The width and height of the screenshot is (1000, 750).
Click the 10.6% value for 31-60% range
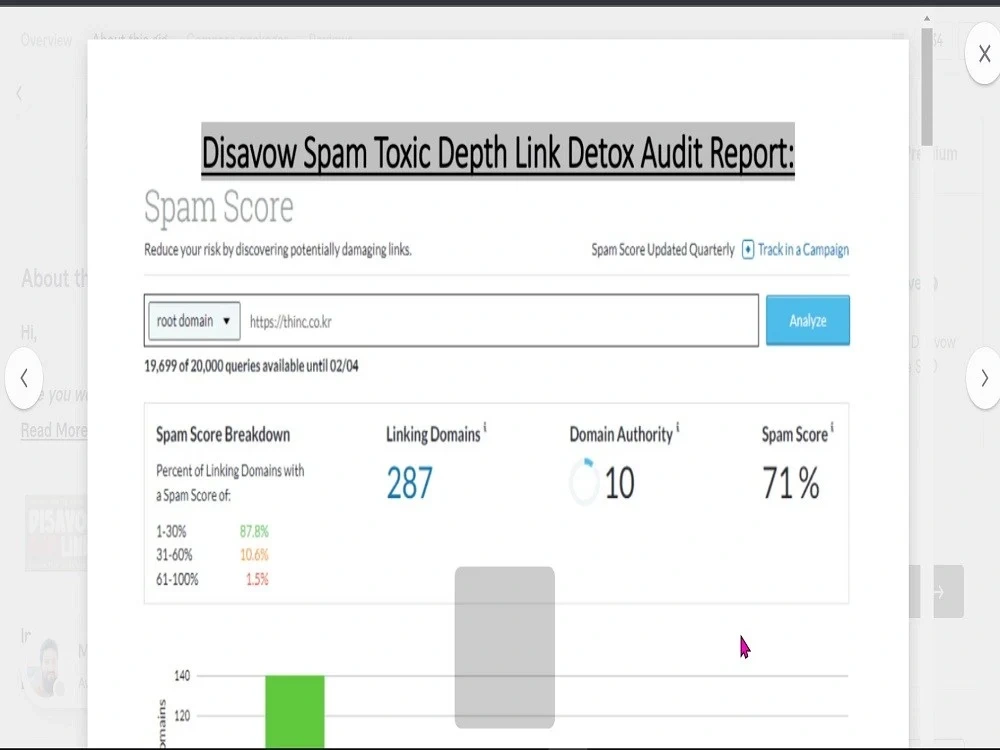coord(254,555)
